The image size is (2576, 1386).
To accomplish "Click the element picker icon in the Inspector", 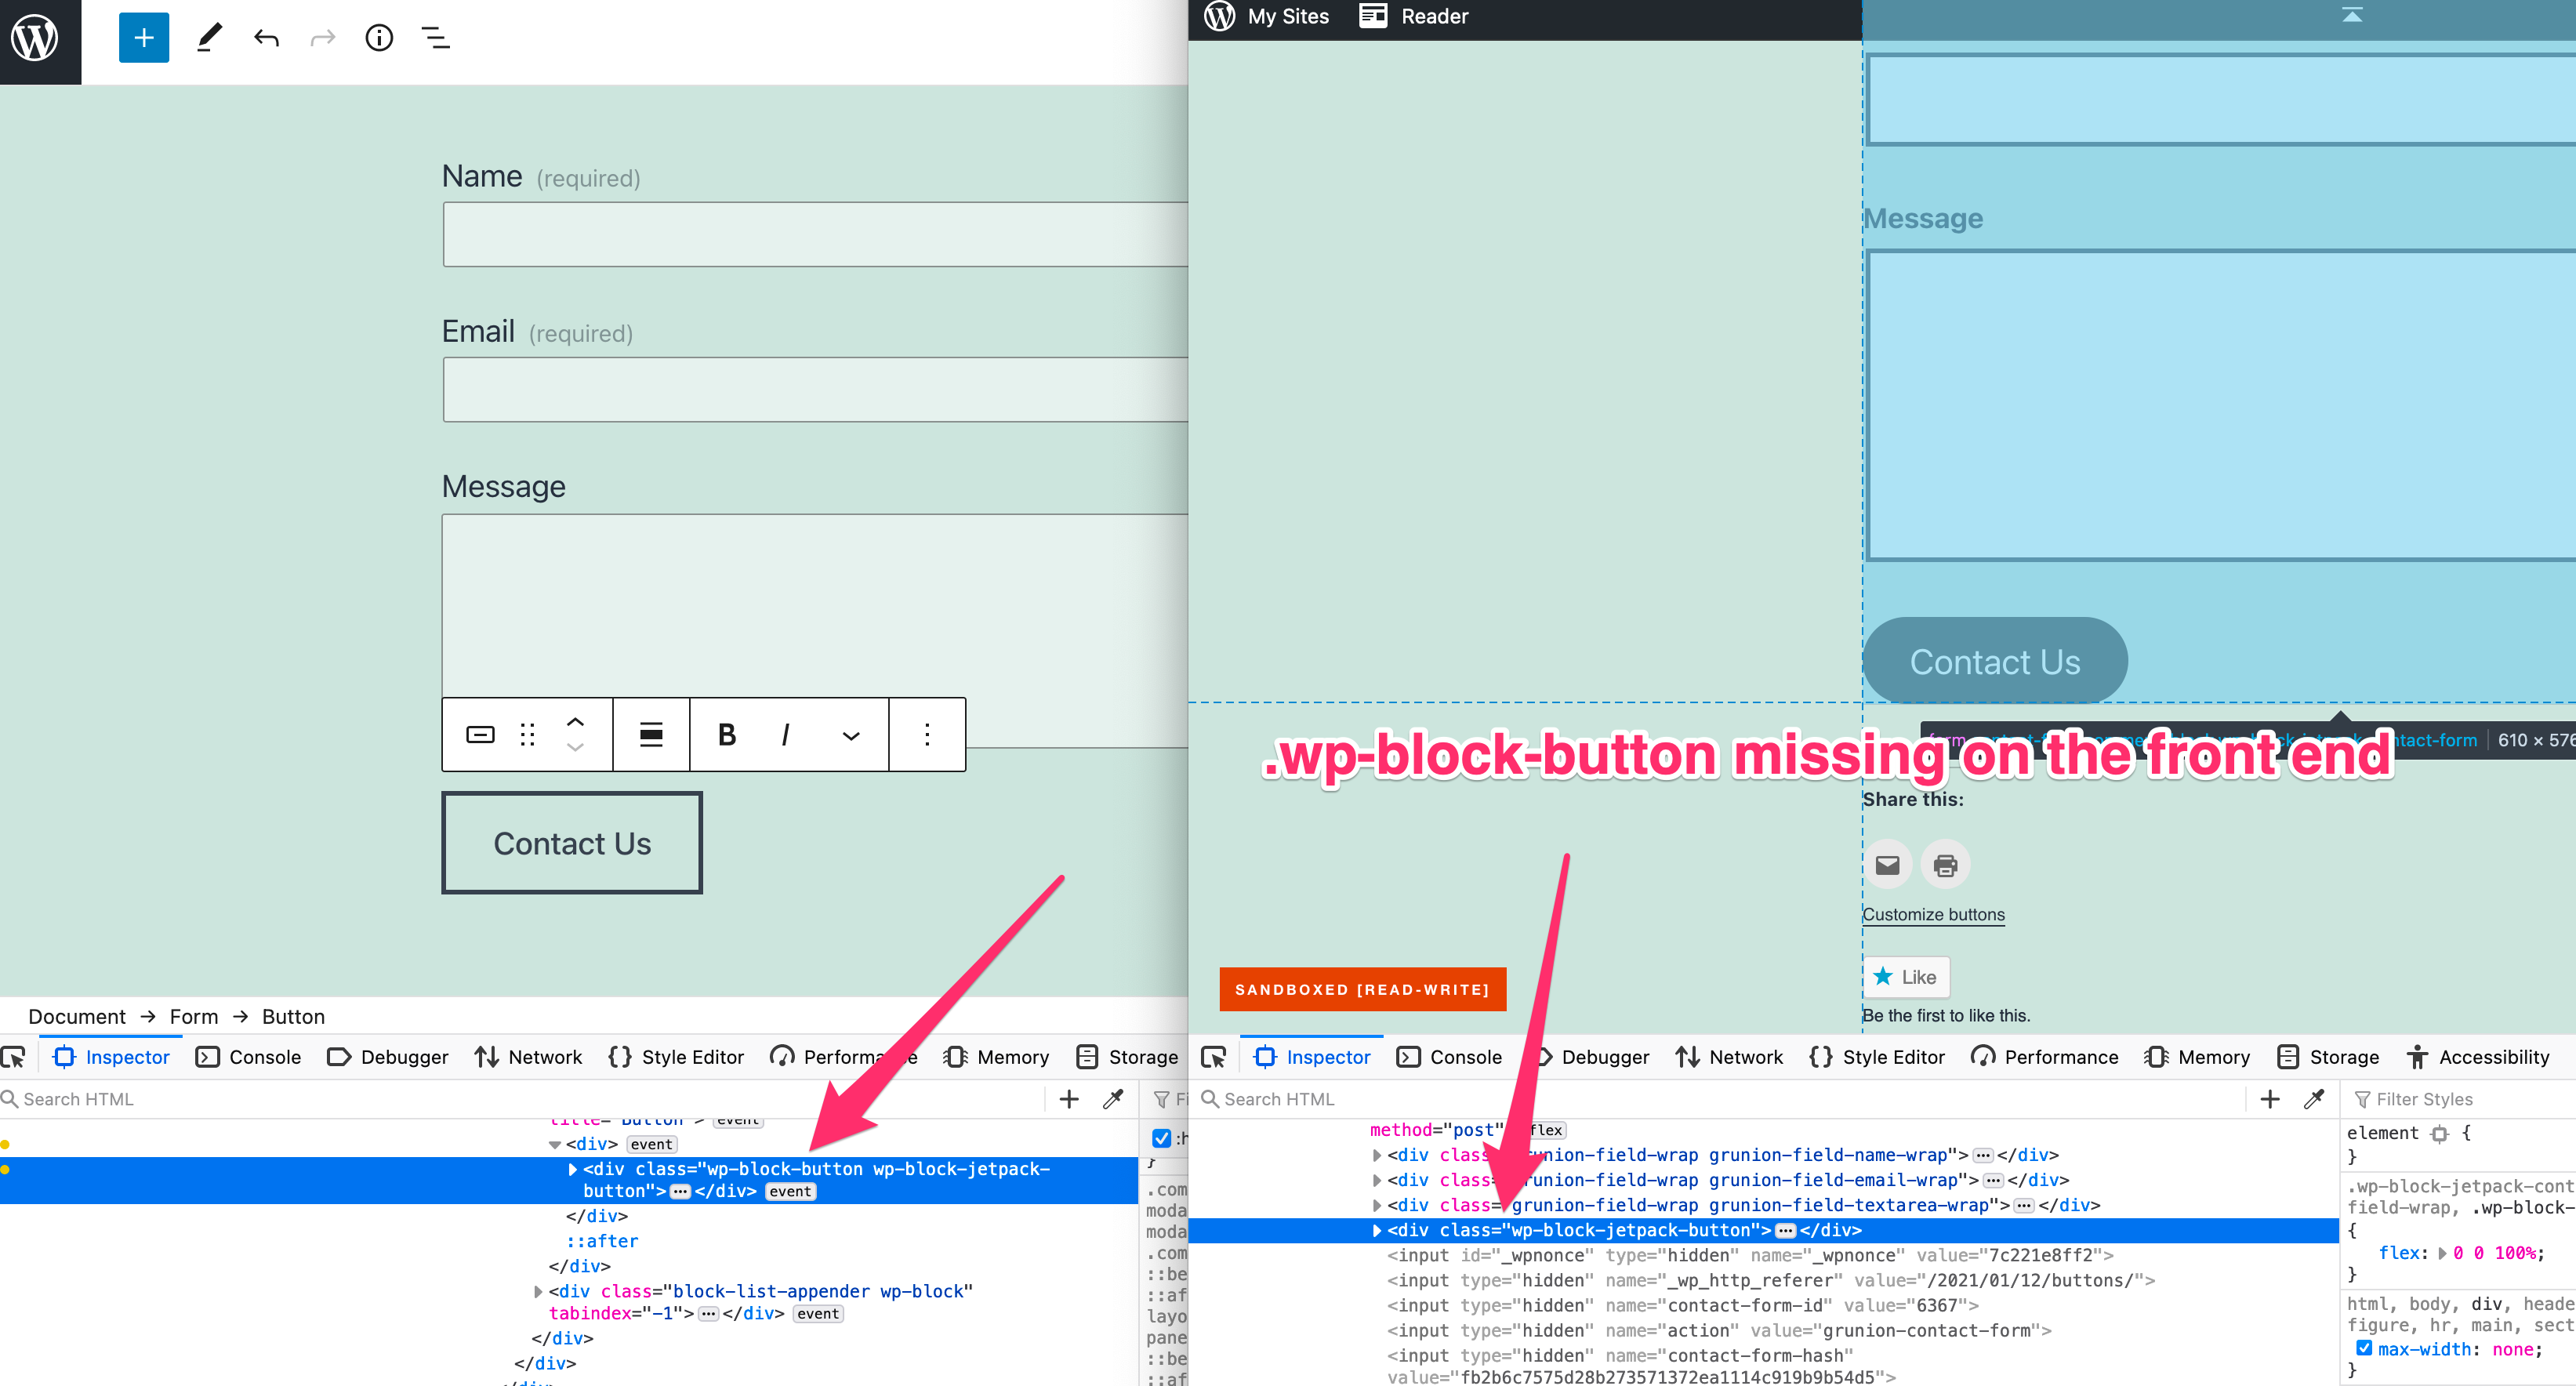I will tap(14, 1056).
